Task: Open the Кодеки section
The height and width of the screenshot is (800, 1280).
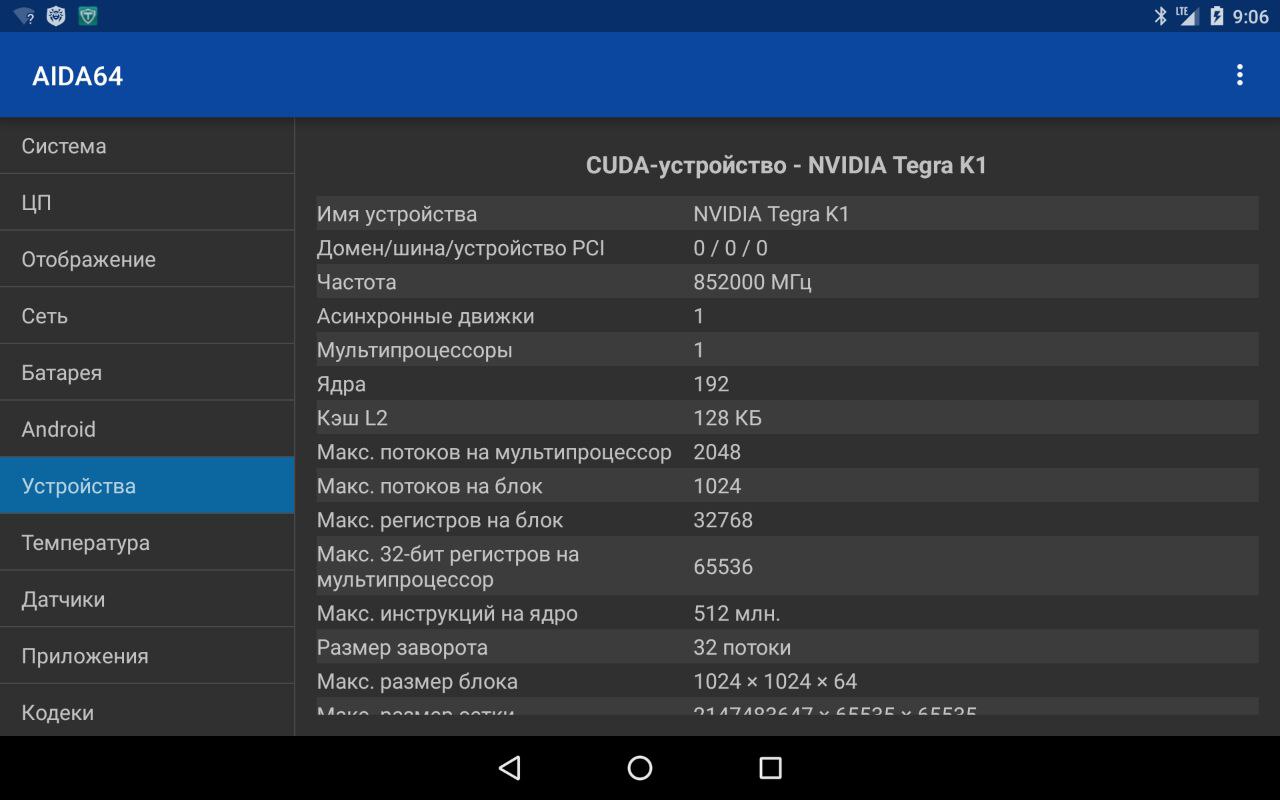Action: coord(147,711)
